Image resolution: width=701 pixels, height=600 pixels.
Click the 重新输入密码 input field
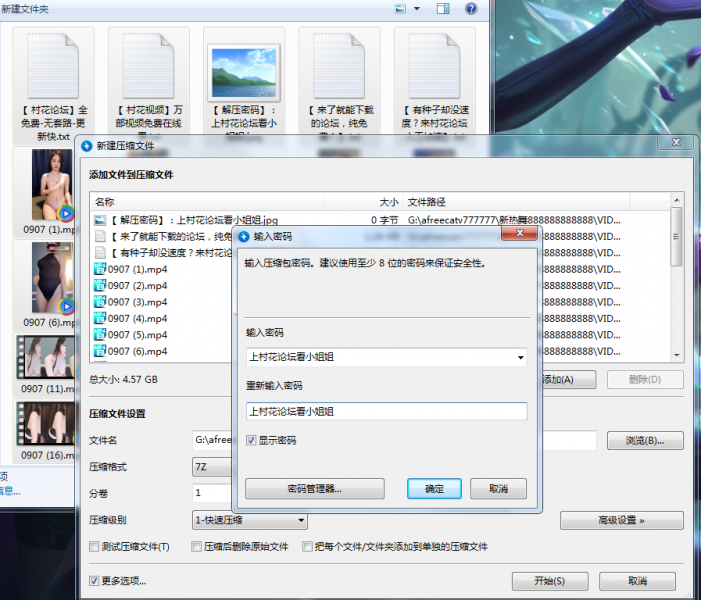(386, 411)
